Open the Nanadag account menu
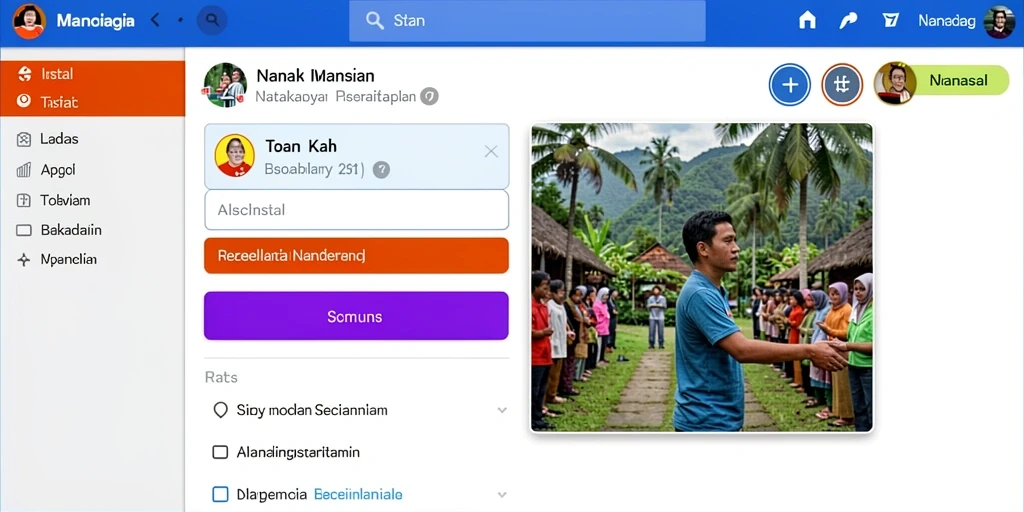Image resolution: width=1024 pixels, height=512 pixels. [947, 21]
